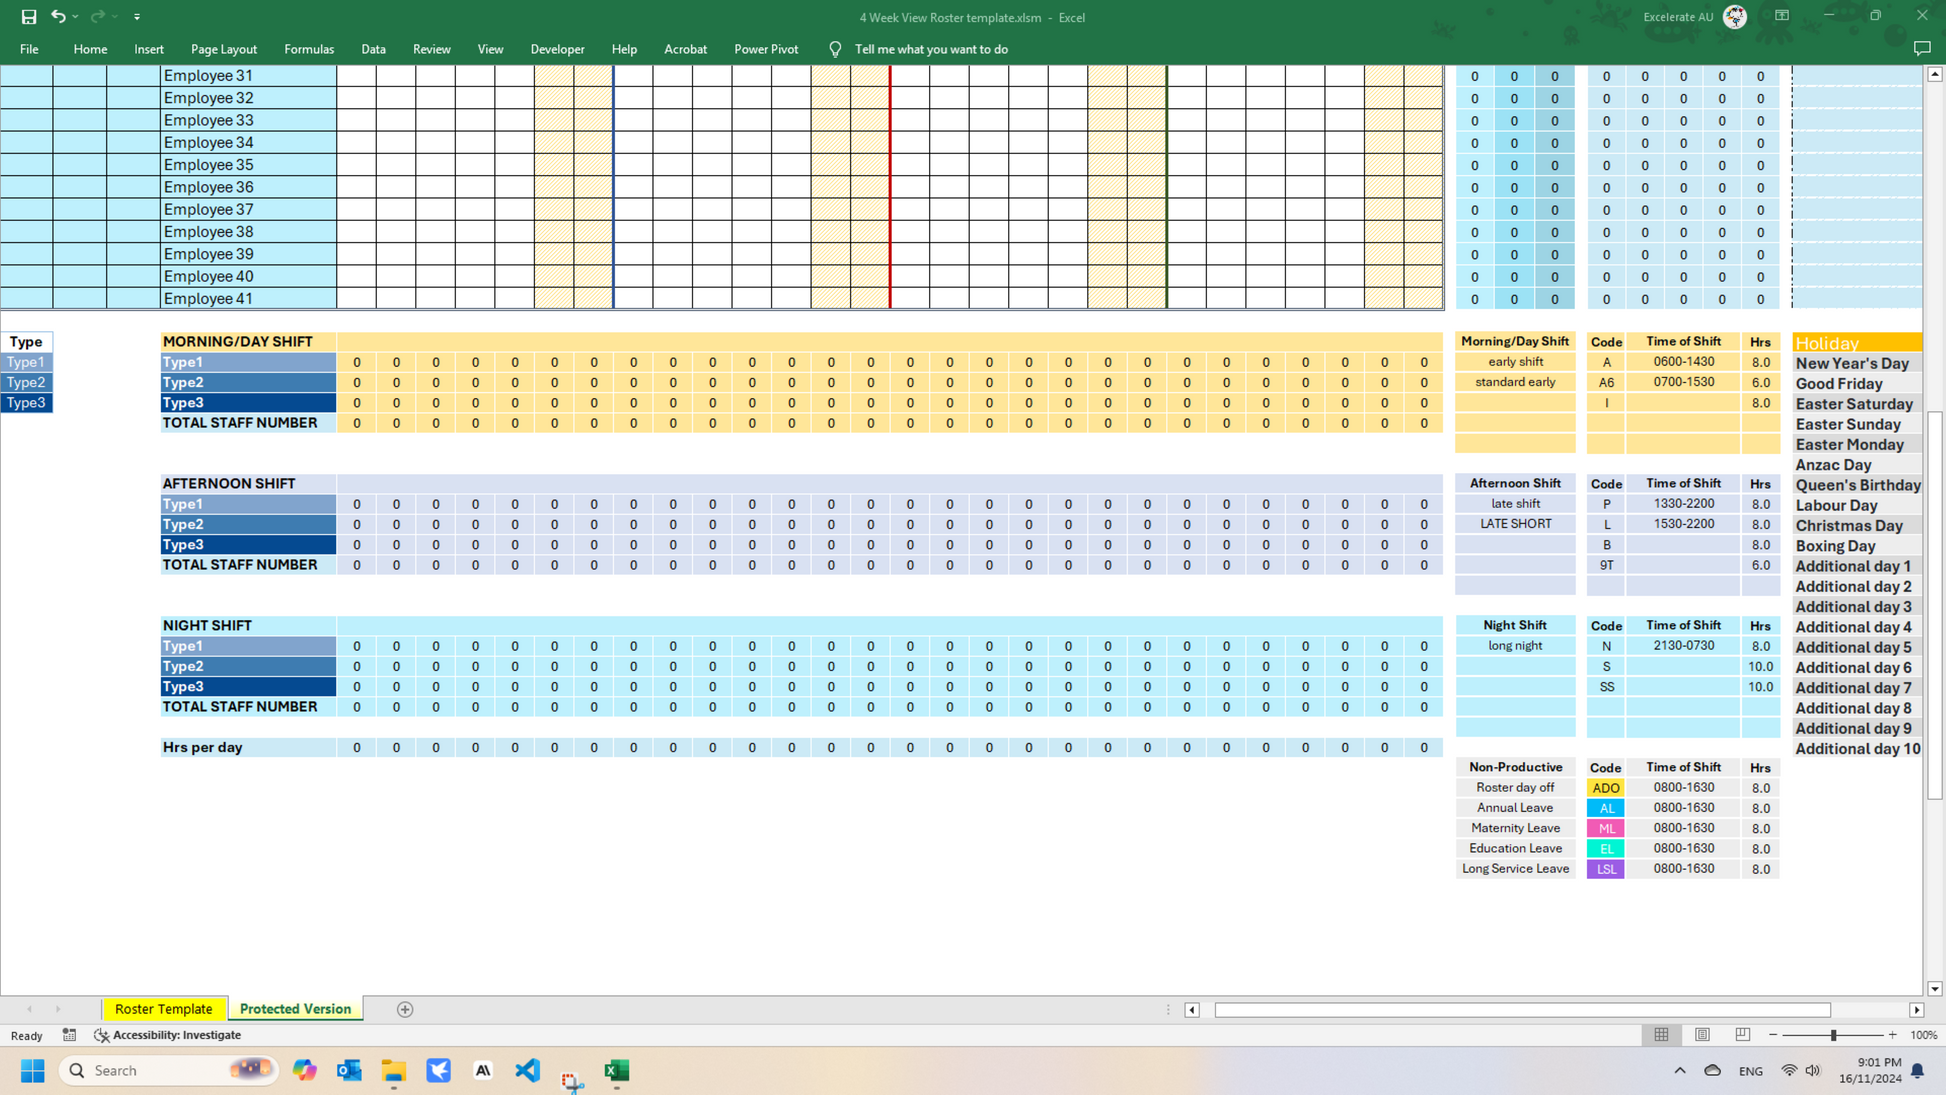Click the Tell me lightbulb icon
1946x1095 pixels.
point(835,49)
